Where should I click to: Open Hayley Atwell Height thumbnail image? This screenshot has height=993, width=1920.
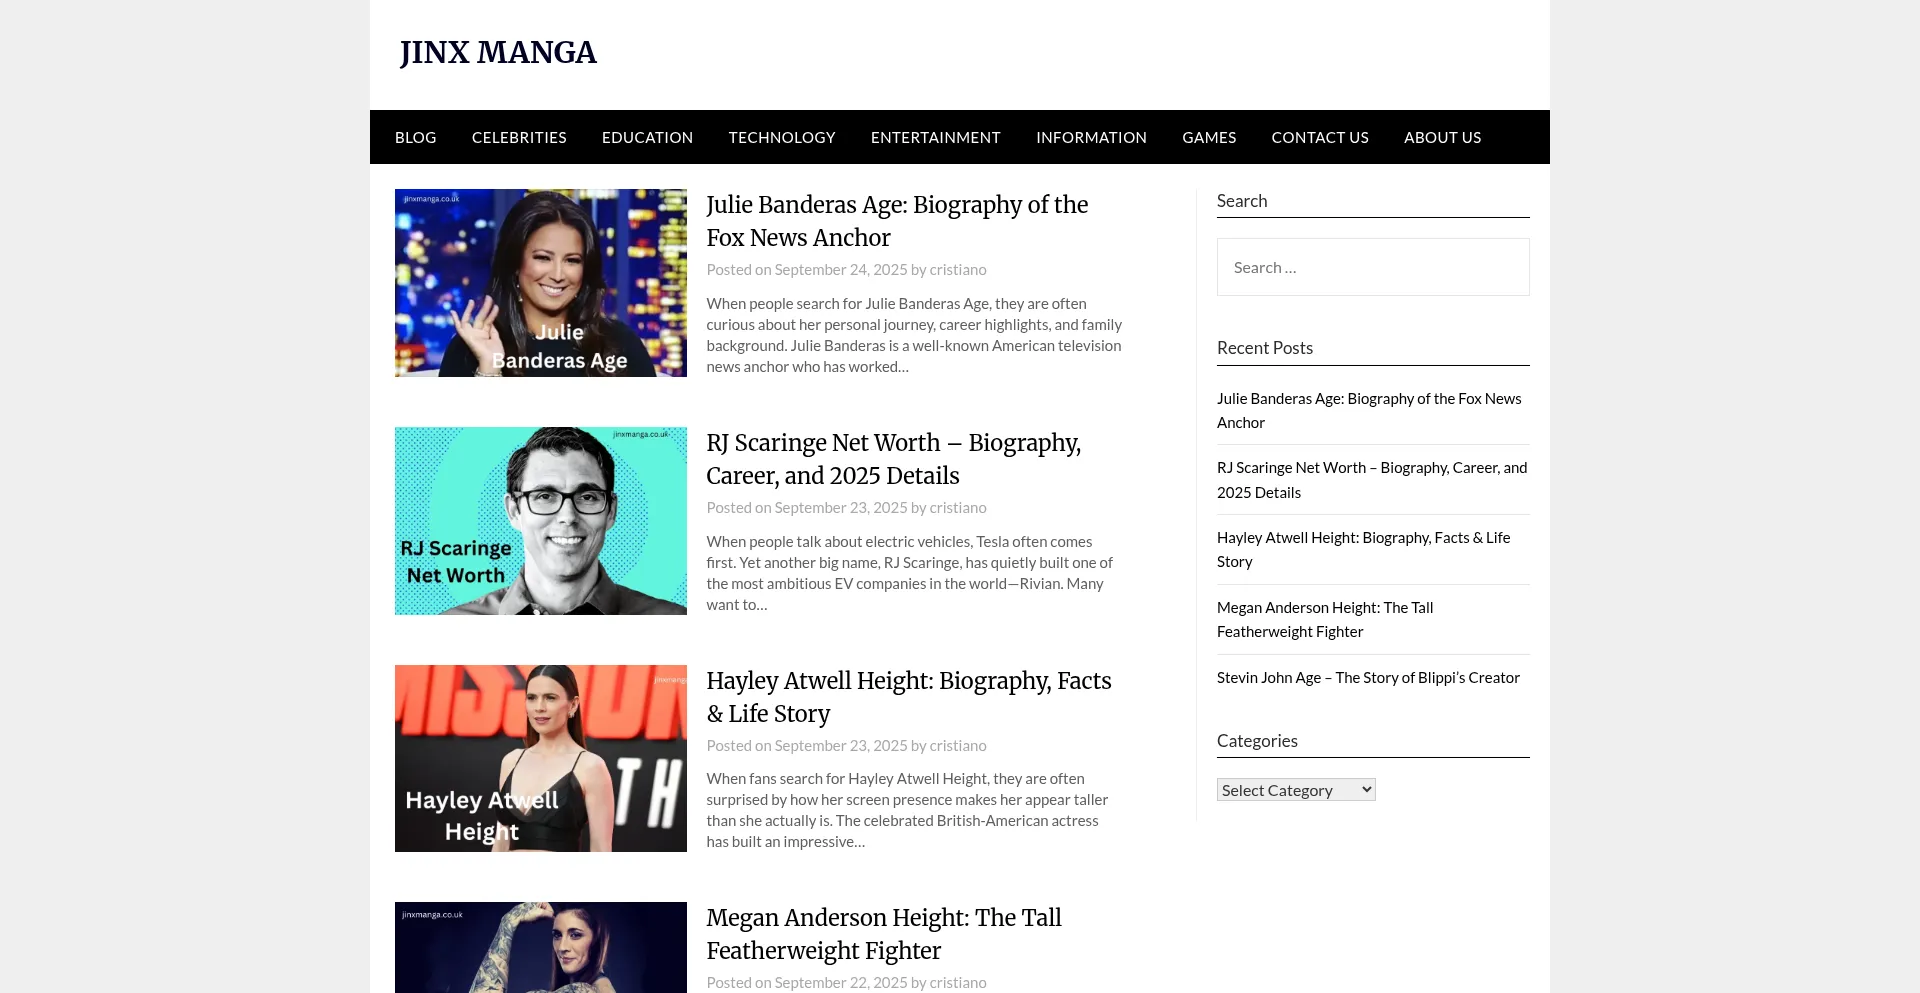pos(541,758)
